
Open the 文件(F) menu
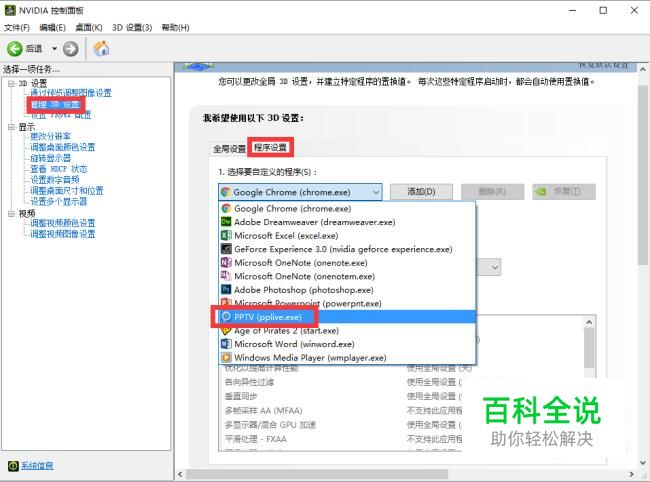pyautogui.click(x=17, y=28)
